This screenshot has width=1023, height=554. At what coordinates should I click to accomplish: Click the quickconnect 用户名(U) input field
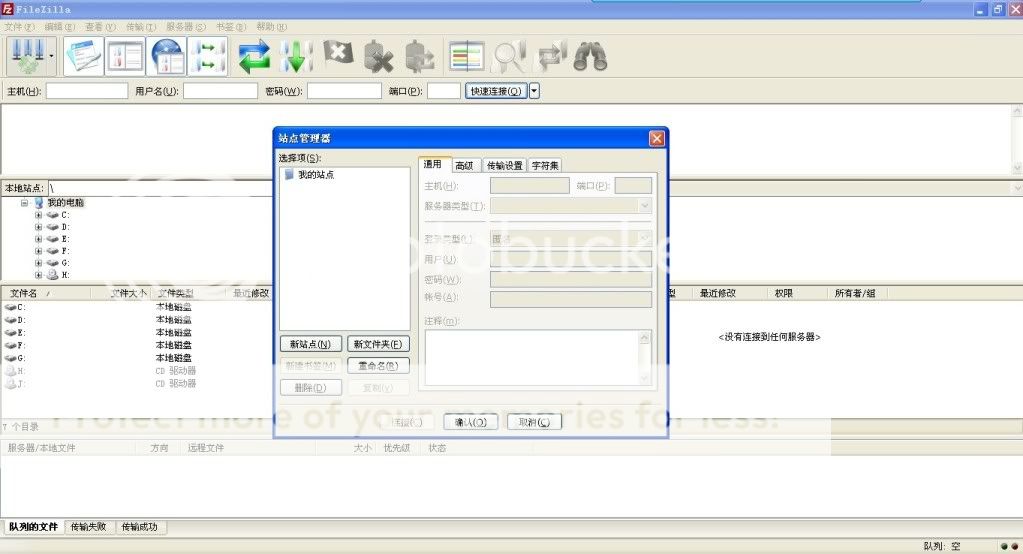pyautogui.click(x=221, y=91)
